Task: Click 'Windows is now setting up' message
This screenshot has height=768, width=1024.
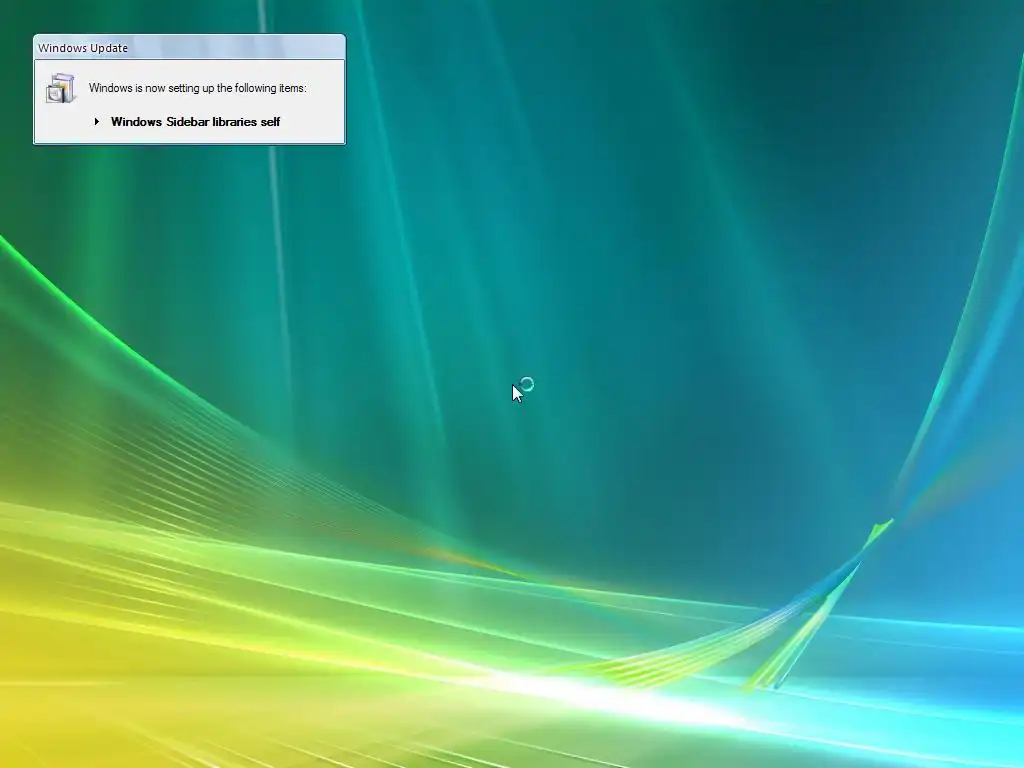Action: pyautogui.click(x=197, y=88)
